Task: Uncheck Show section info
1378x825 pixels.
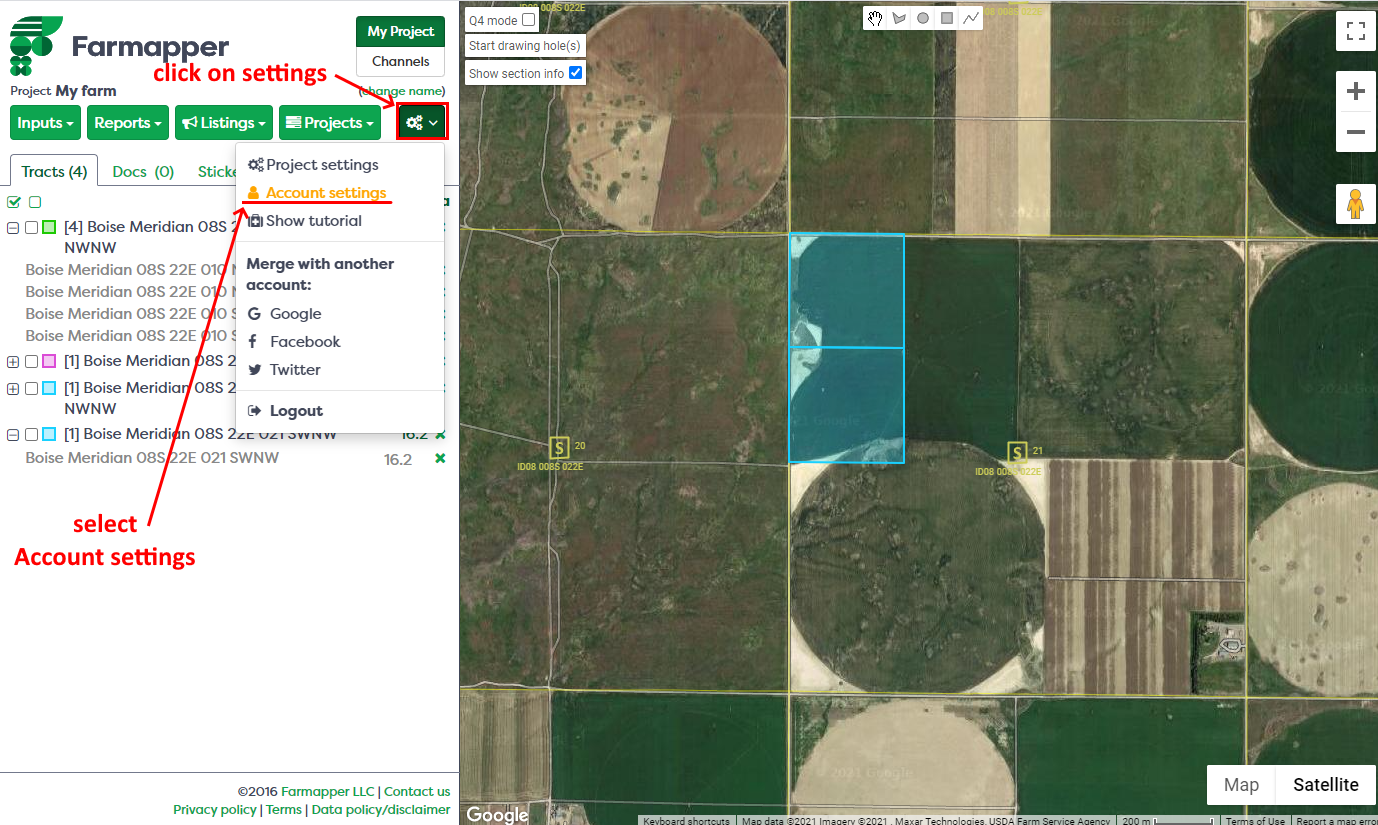Action: (x=575, y=73)
